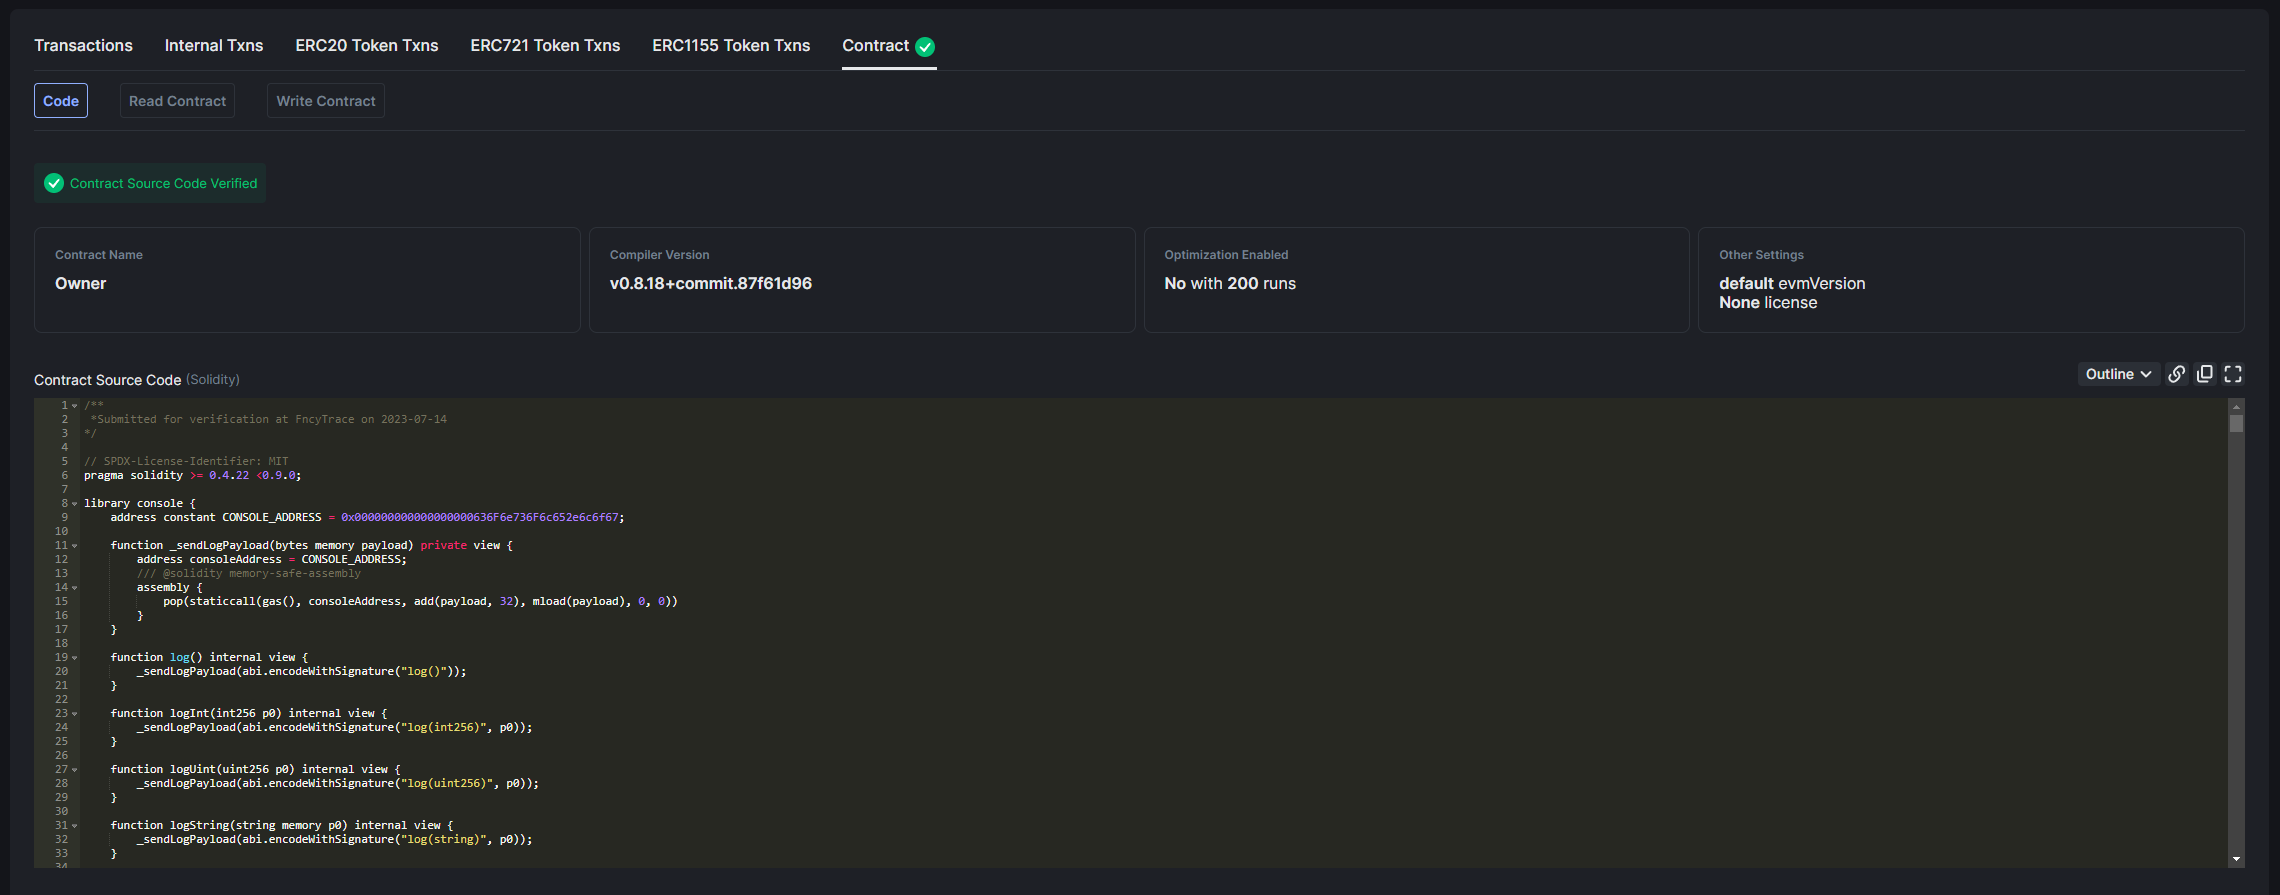The width and height of the screenshot is (2280, 895).
Task: Switch to the Transactions tab
Action: click(x=83, y=46)
